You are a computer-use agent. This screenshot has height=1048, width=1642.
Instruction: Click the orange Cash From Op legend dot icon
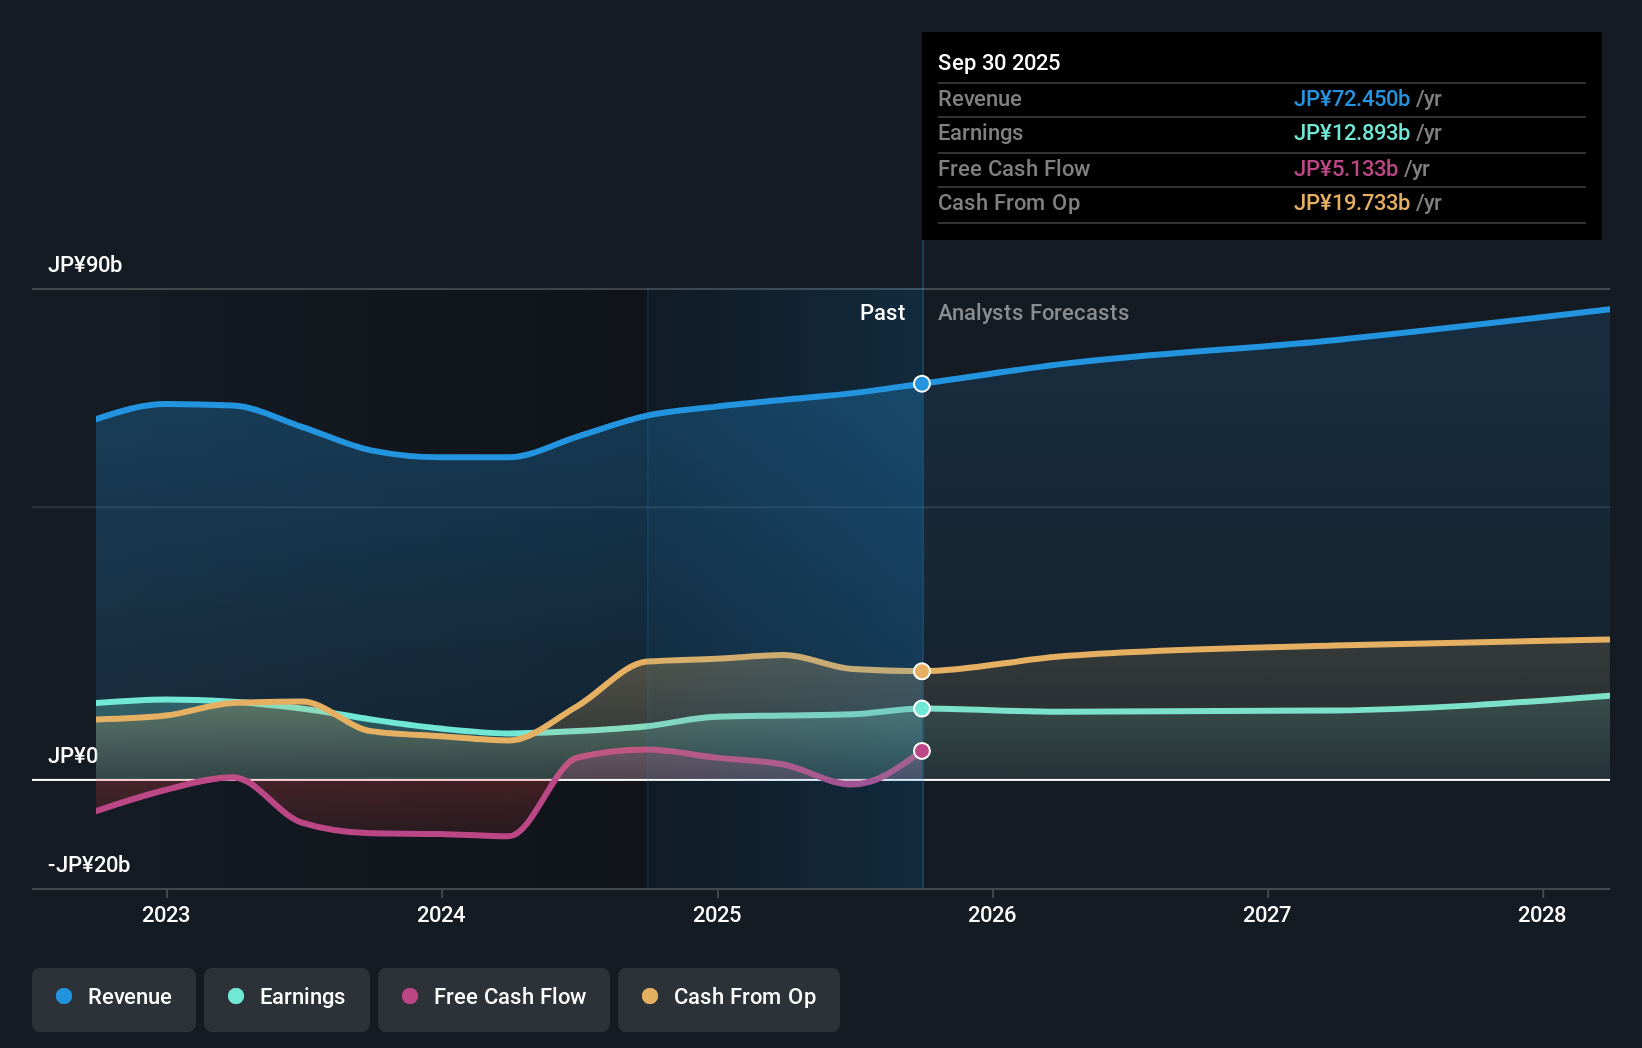point(651,998)
